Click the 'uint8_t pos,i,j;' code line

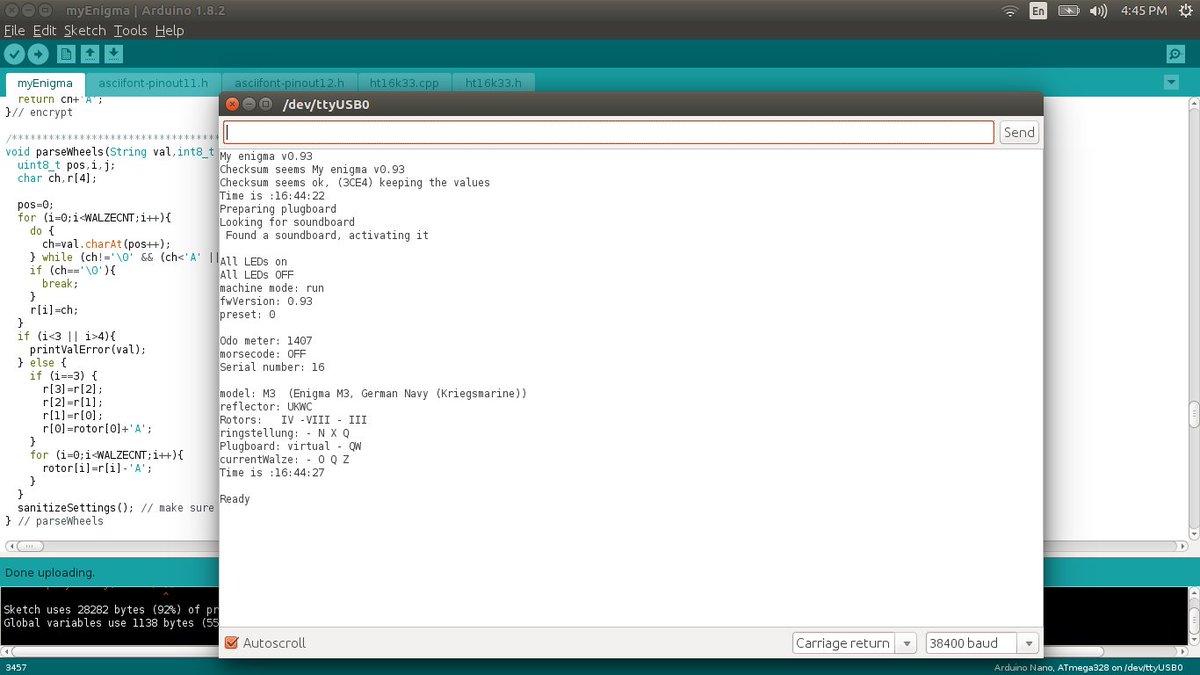[64, 165]
